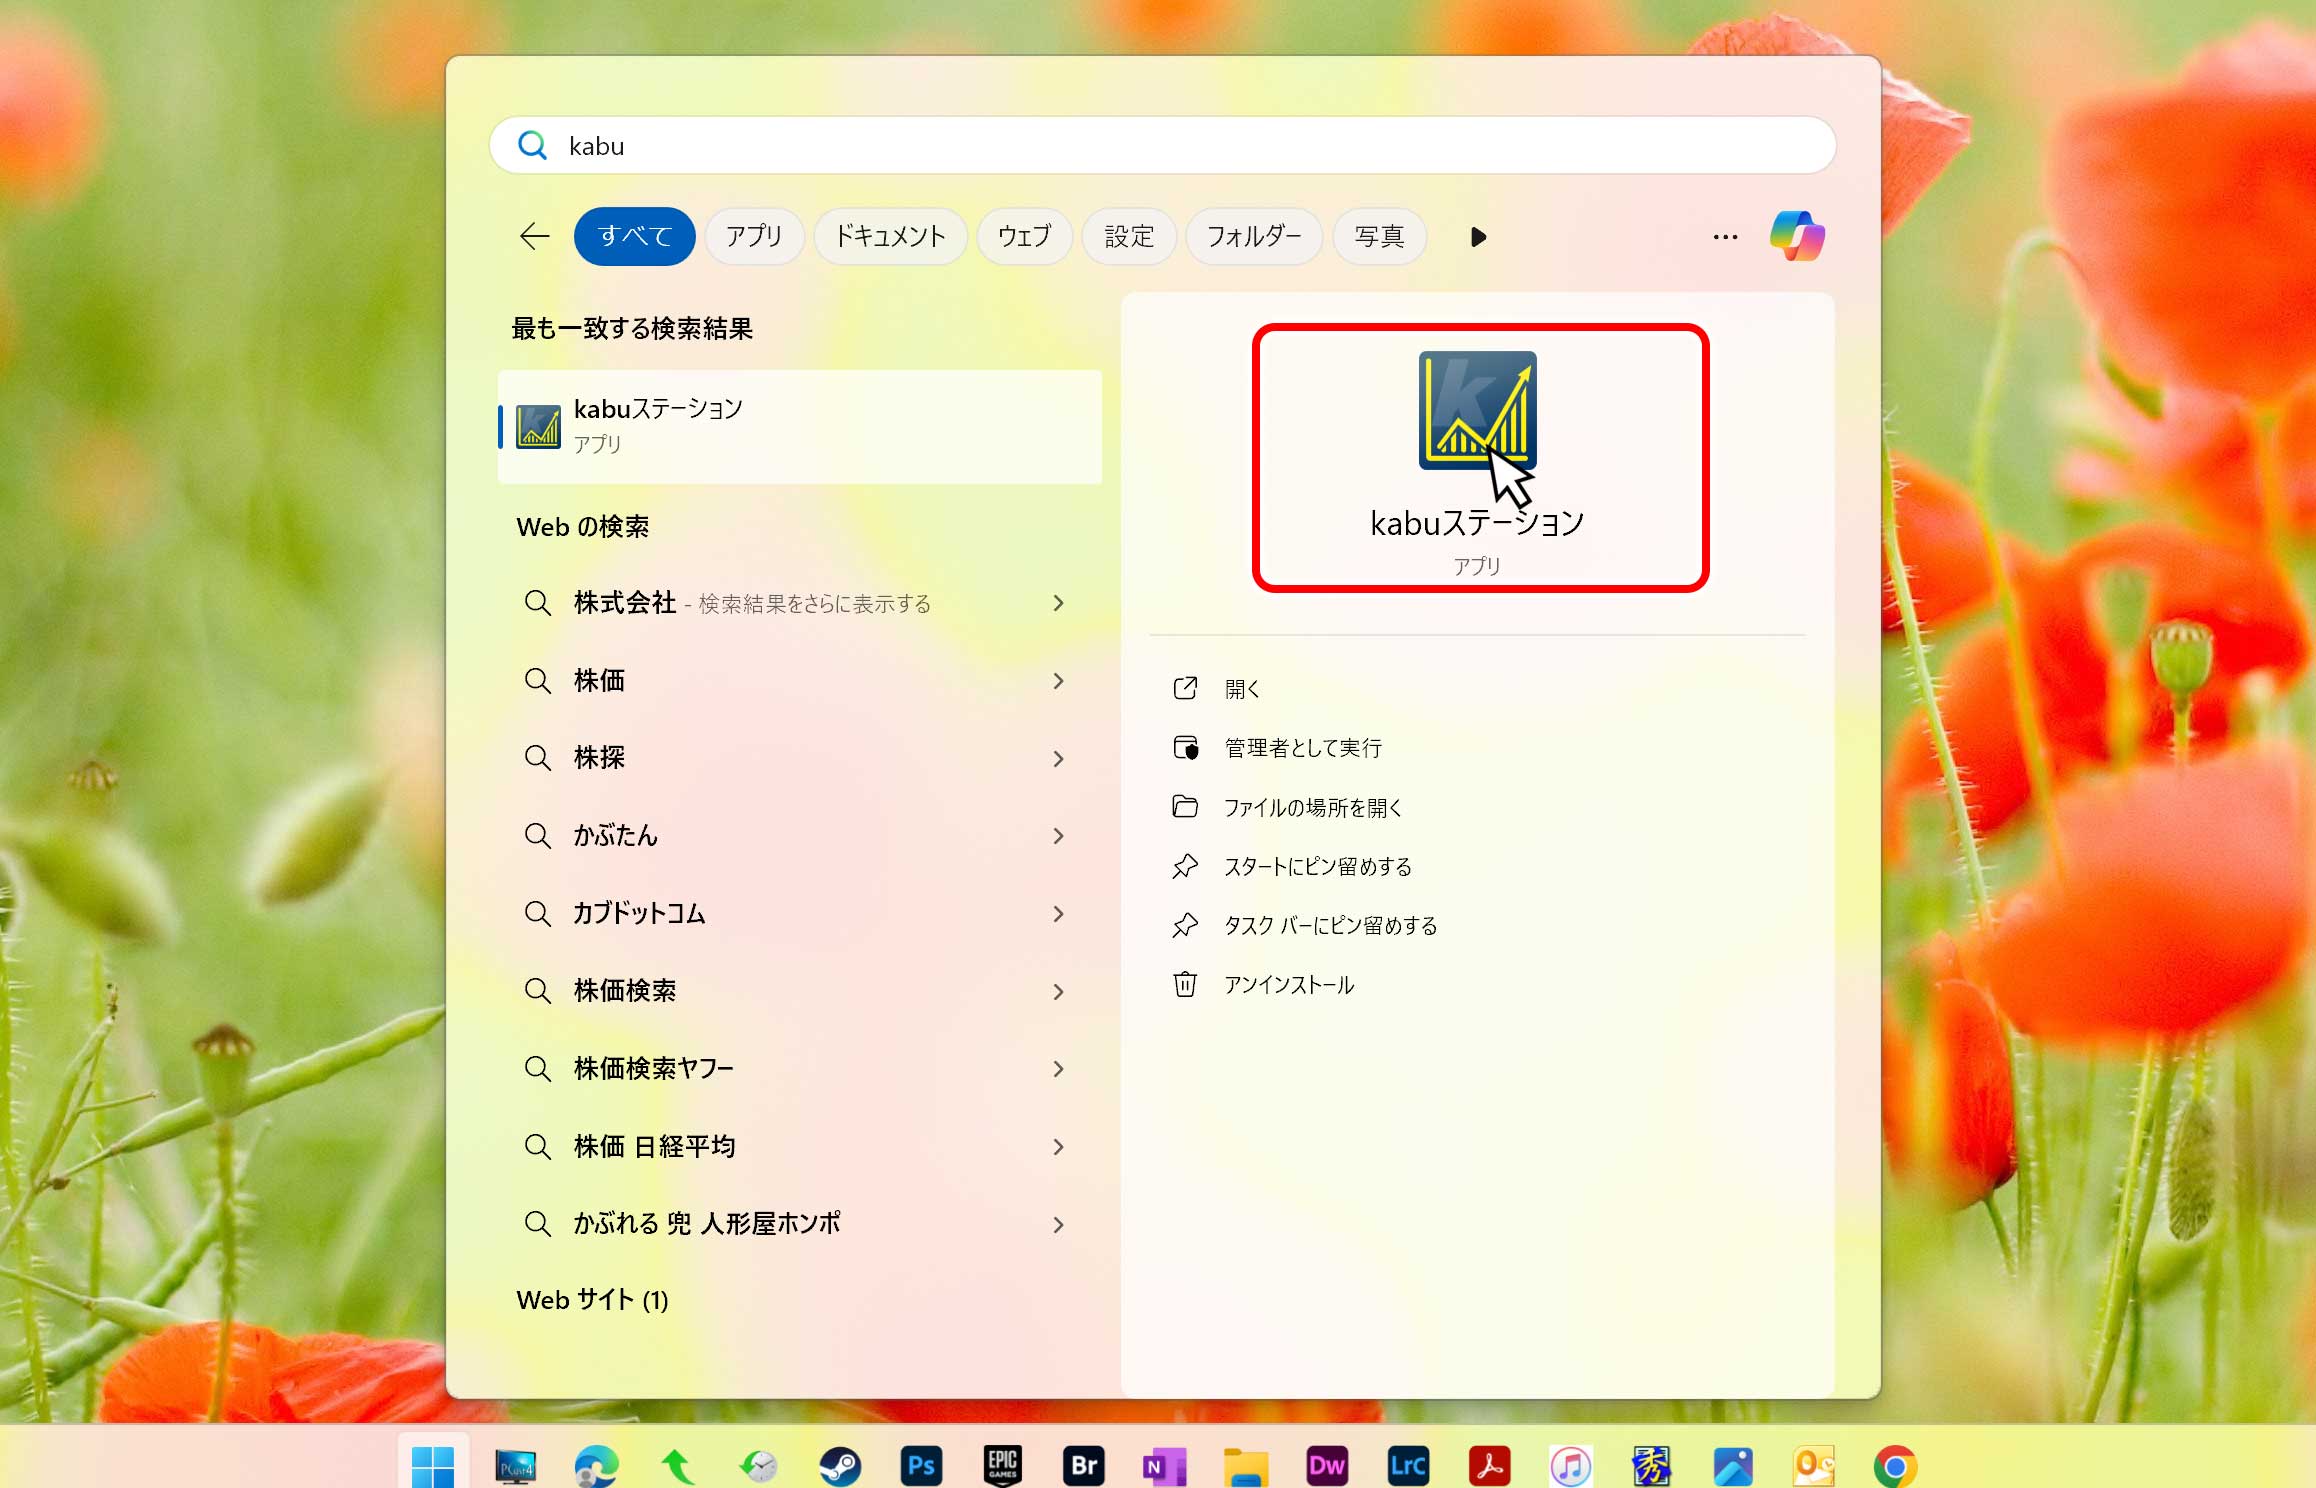2316x1488 pixels.
Task: Show more filters with the play arrow
Action: coord(1478,237)
